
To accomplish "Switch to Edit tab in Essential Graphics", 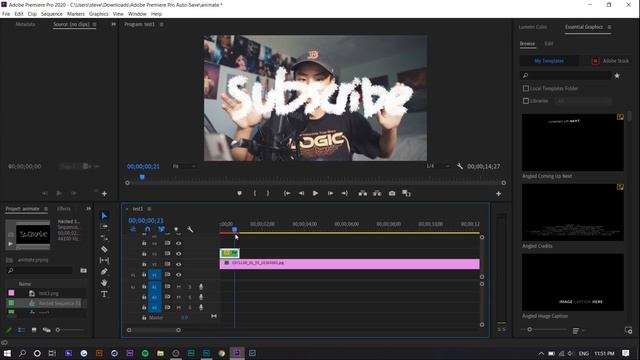I will (x=549, y=43).
